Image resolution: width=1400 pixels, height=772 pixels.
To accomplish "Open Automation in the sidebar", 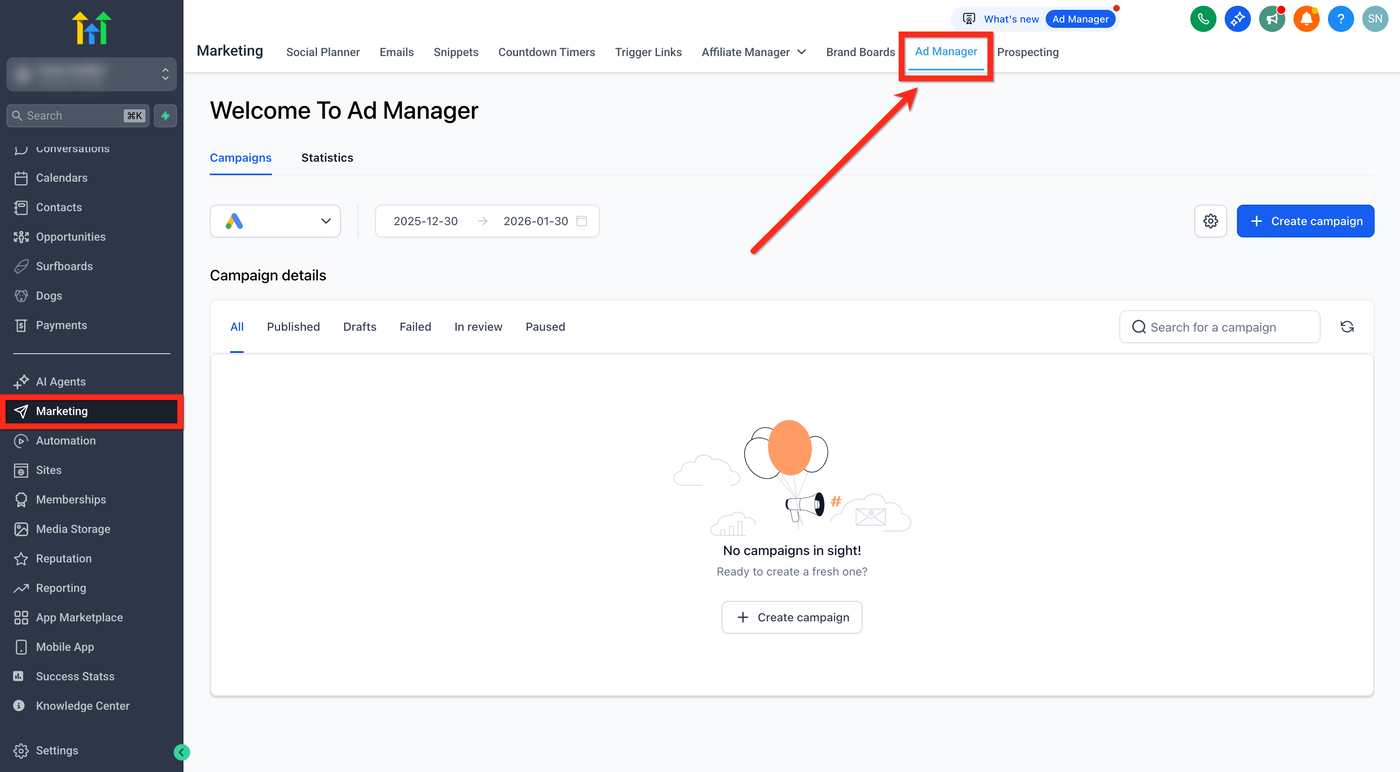I will click(x=66, y=441).
